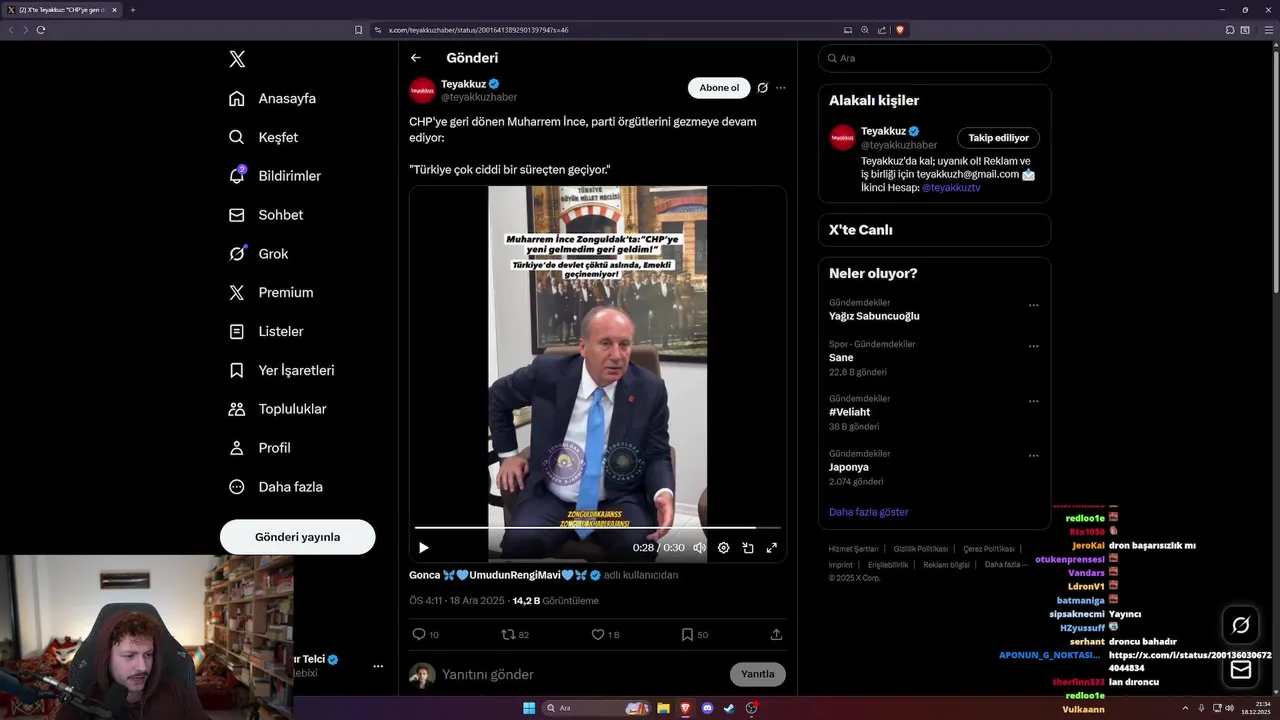Open video playback settings gear
1280x720 pixels.
coord(723,548)
